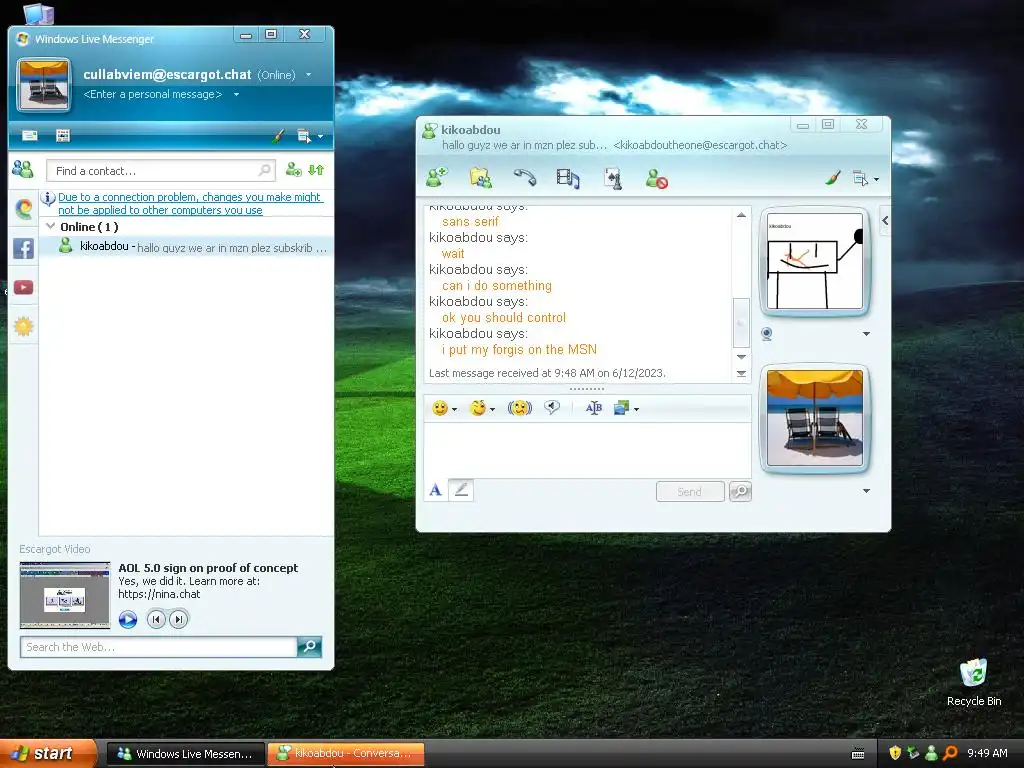The height and width of the screenshot is (768, 1024).
Task: Skip to next video in Escargot Video
Action: pos(178,618)
